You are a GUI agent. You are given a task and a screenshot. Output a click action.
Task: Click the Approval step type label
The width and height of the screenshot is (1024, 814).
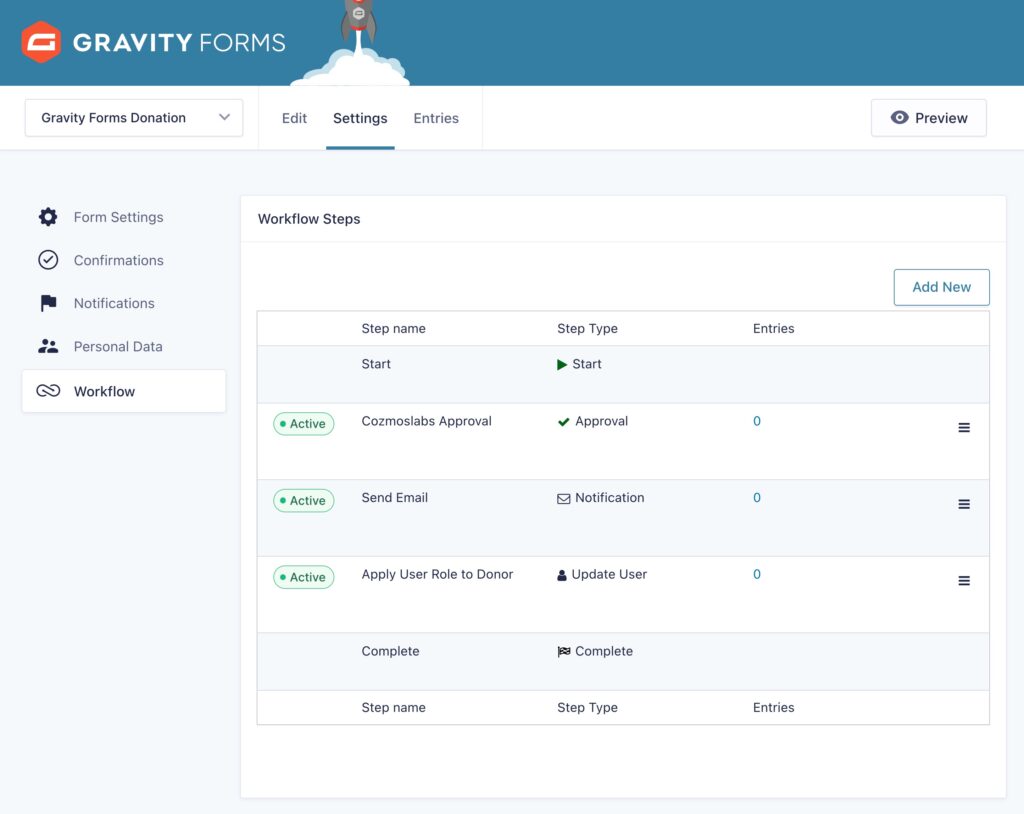(601, 421)
